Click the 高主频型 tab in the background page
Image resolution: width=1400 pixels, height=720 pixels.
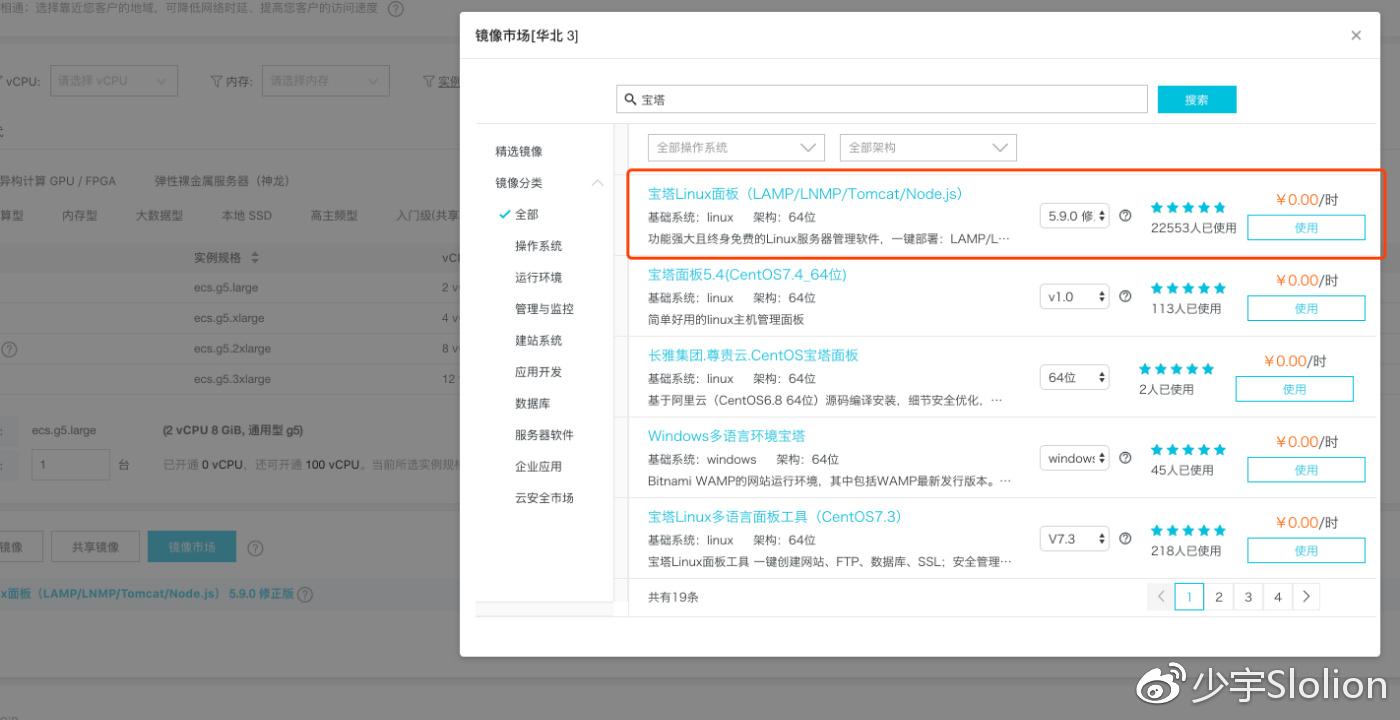(x=335, y=215)
